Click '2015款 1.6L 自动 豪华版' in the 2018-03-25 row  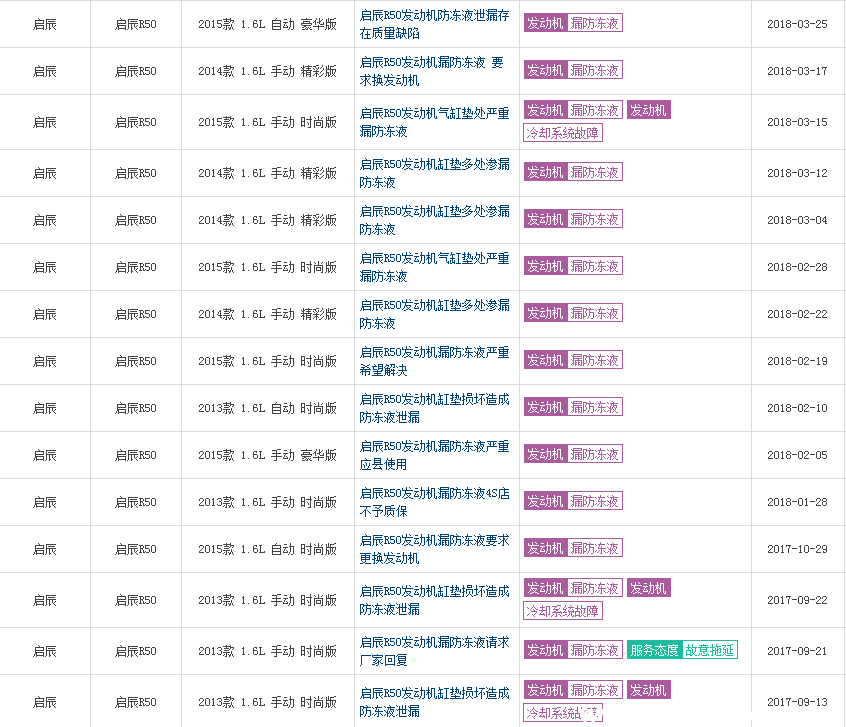[267, 24]
